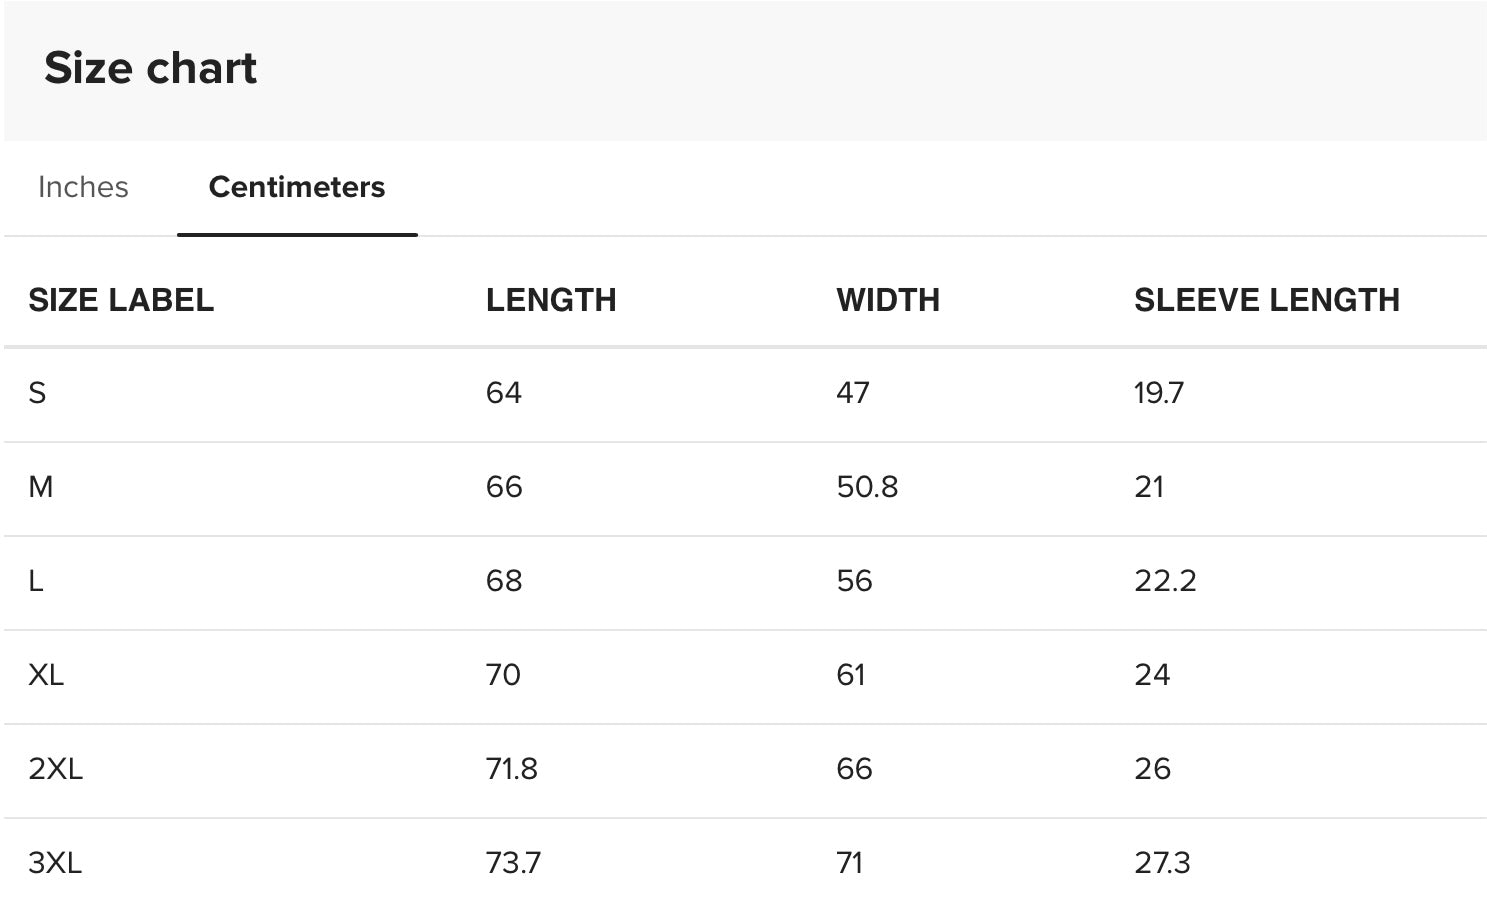Select the L size row label
Screen dimensions: 1487x910
tap(36, 581)
